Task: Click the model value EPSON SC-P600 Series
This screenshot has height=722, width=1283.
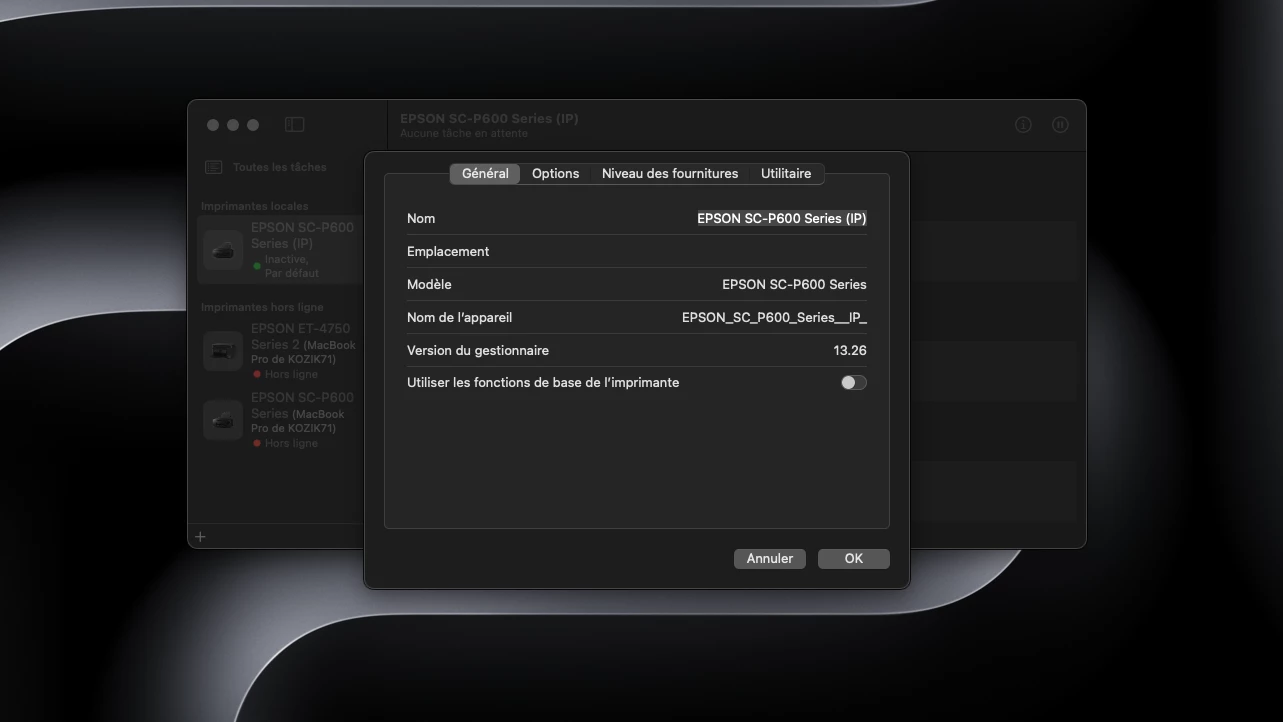Action: click(x=794, y=284)
